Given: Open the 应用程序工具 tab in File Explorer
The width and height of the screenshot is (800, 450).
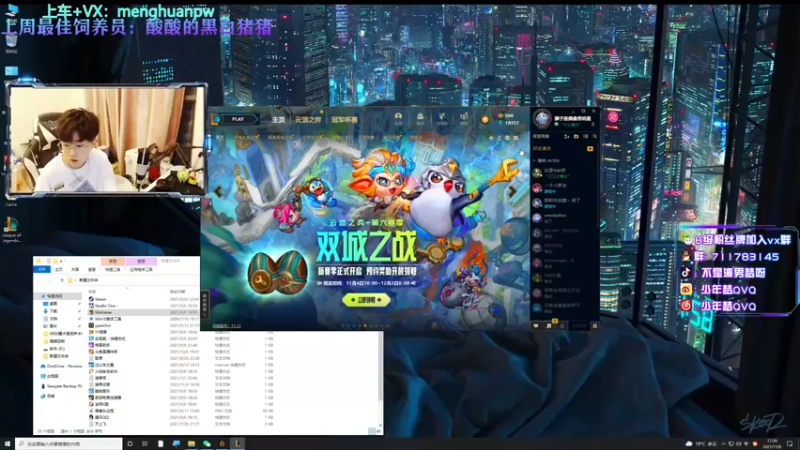Looking at the screenshot, I should [x=141, y=269].
